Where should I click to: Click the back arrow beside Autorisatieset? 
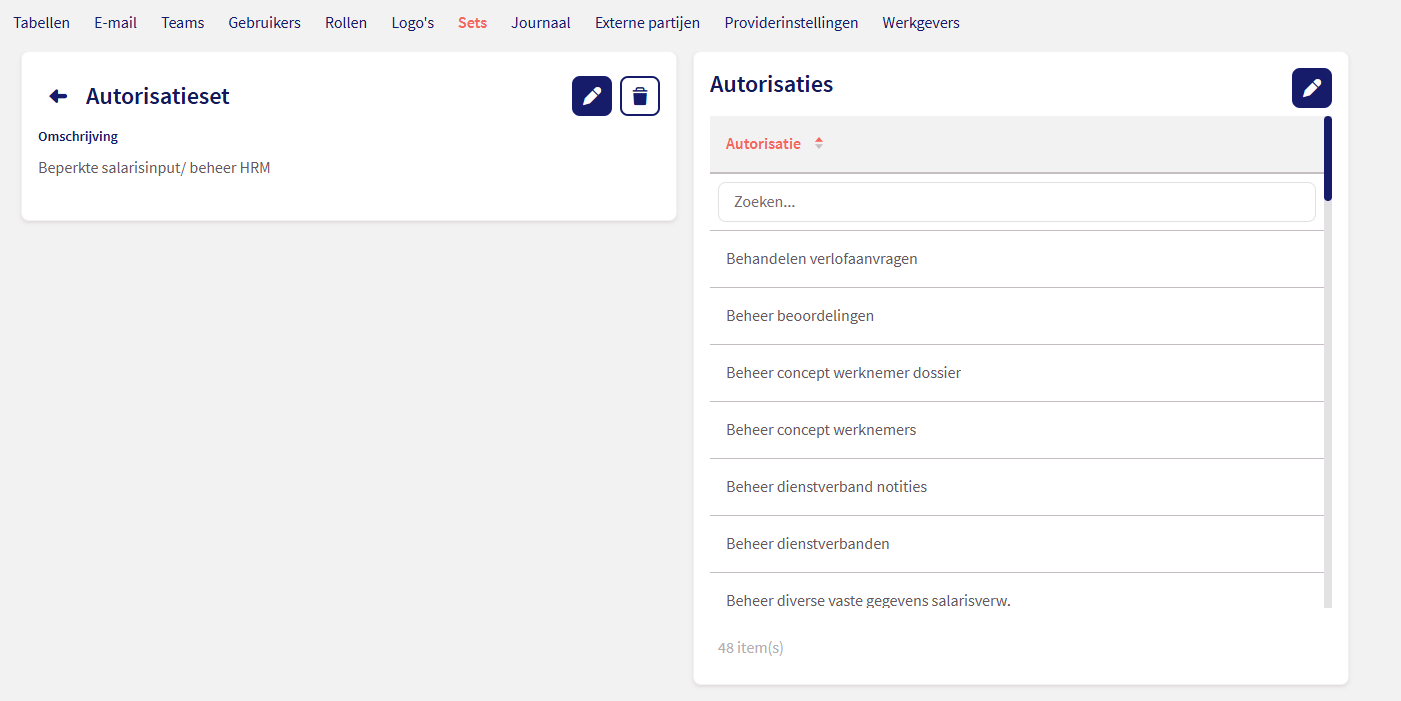point(58,96)
